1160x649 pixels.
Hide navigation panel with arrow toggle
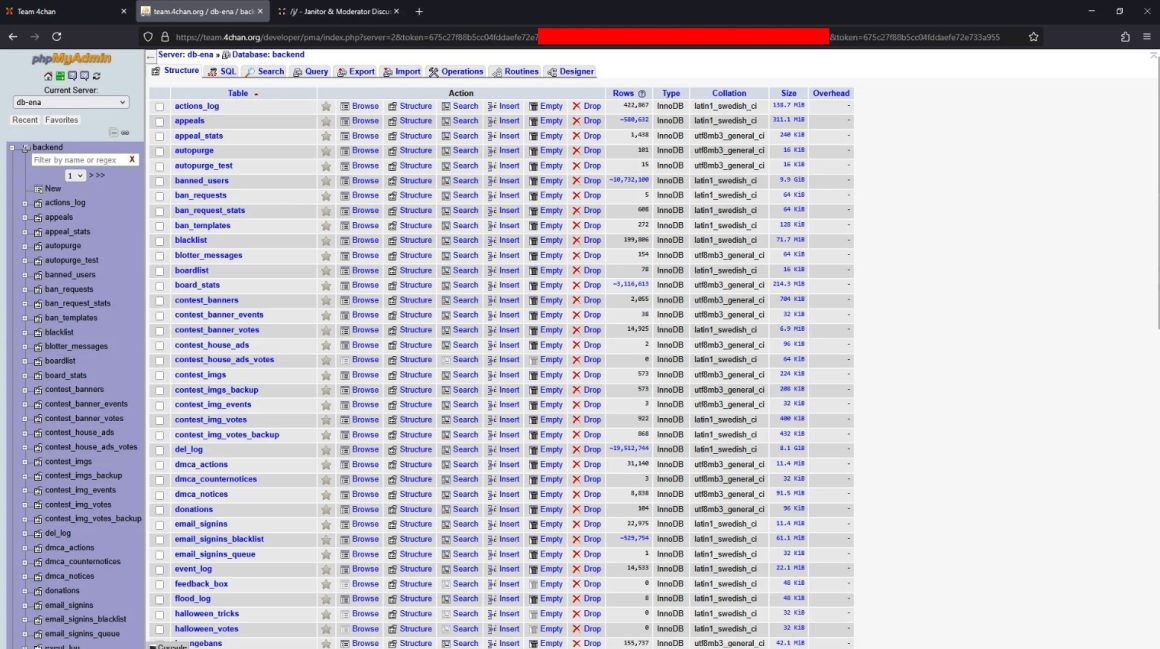tap(151, 56)
